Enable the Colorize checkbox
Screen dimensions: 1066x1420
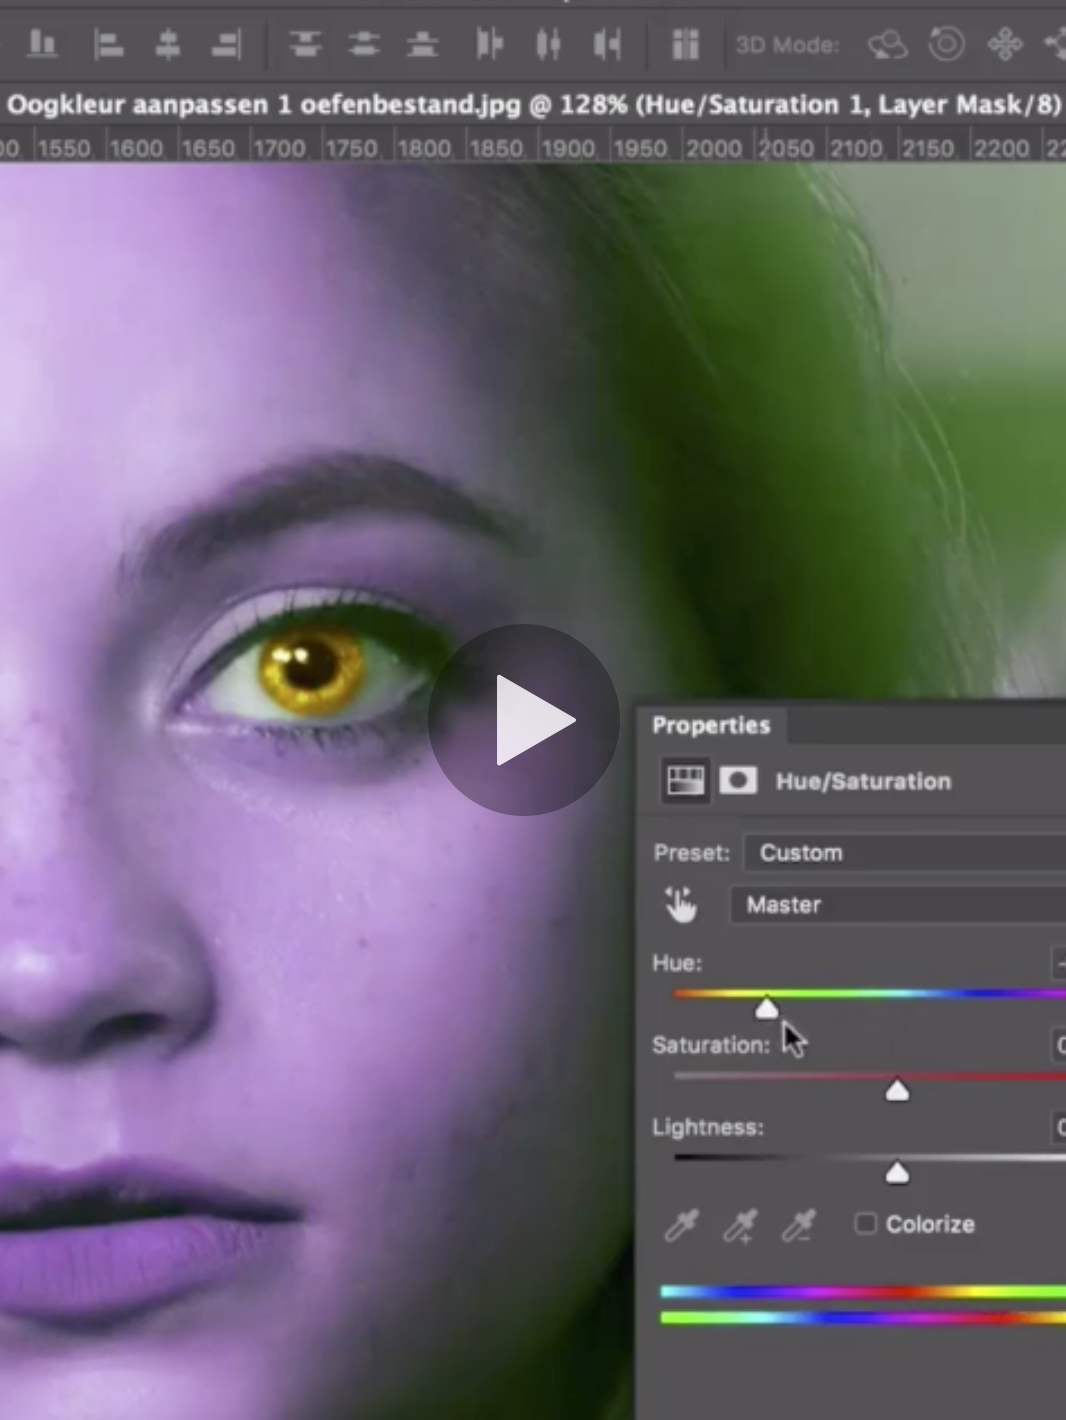(x=866, y=1223)
